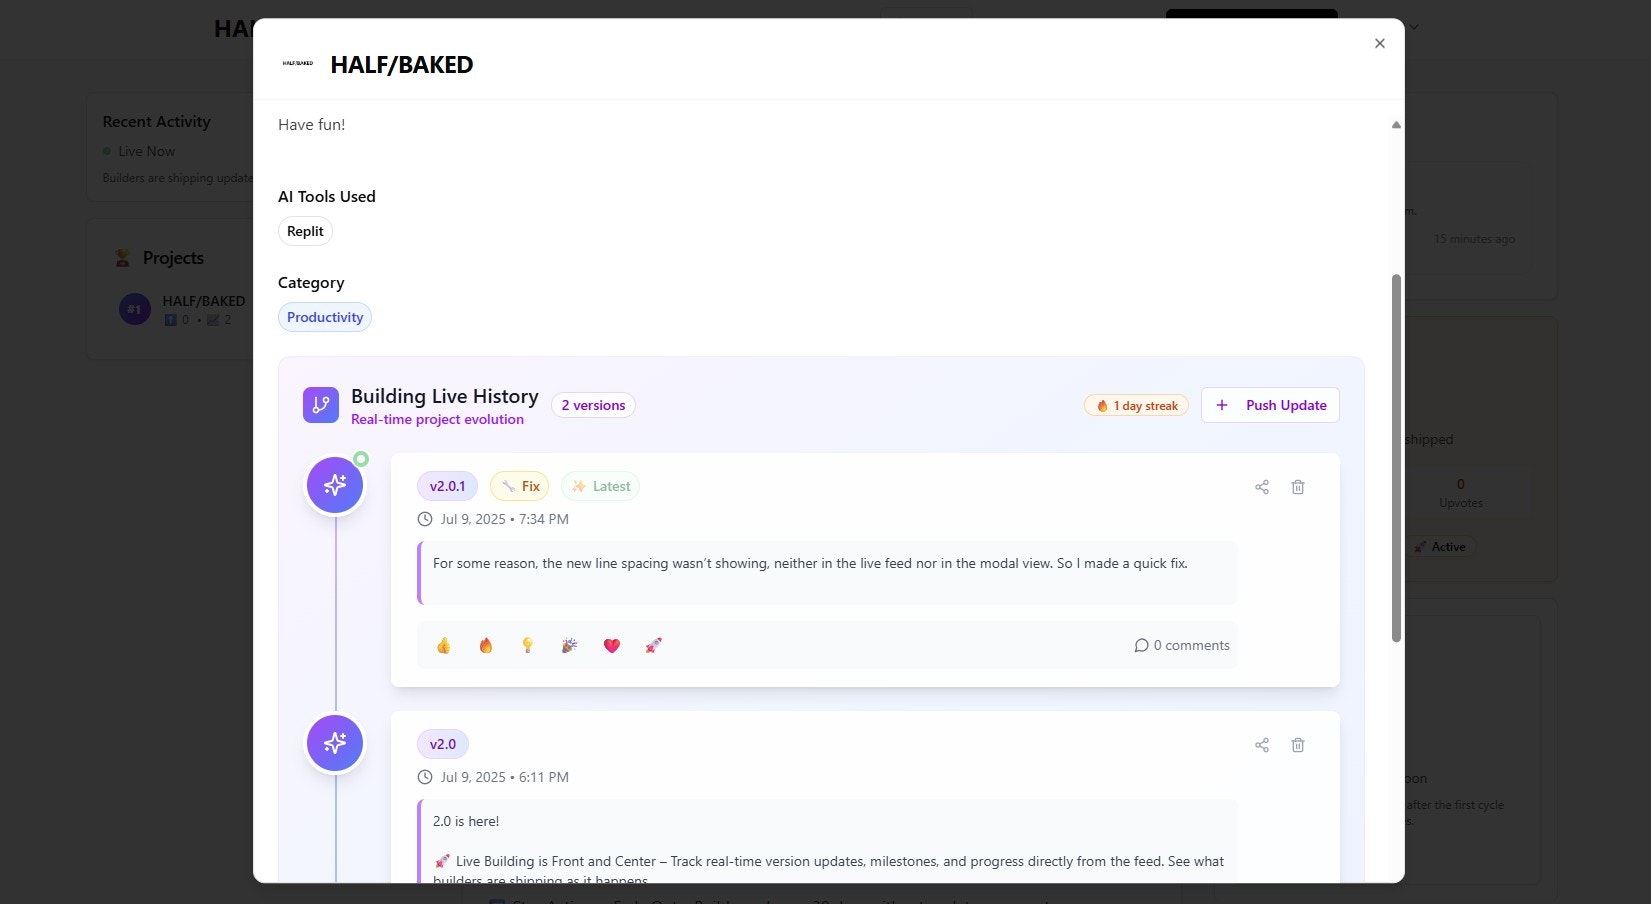
Task: Click Live Now in background Recent Activity
Action: coord(146,151)
